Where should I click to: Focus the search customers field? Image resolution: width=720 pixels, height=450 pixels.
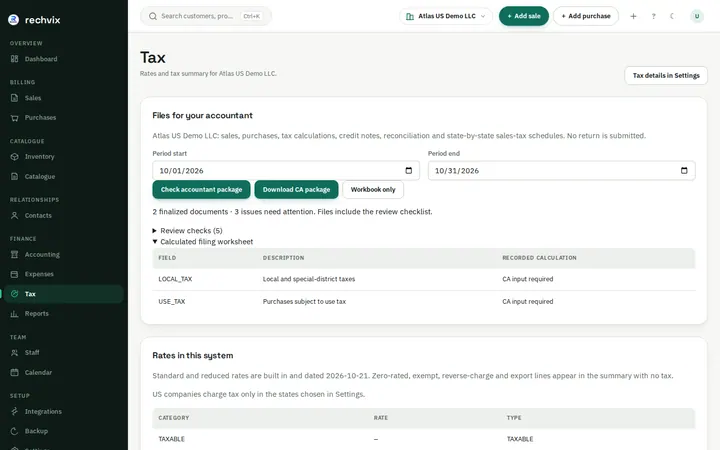click(x=206, y=16)
